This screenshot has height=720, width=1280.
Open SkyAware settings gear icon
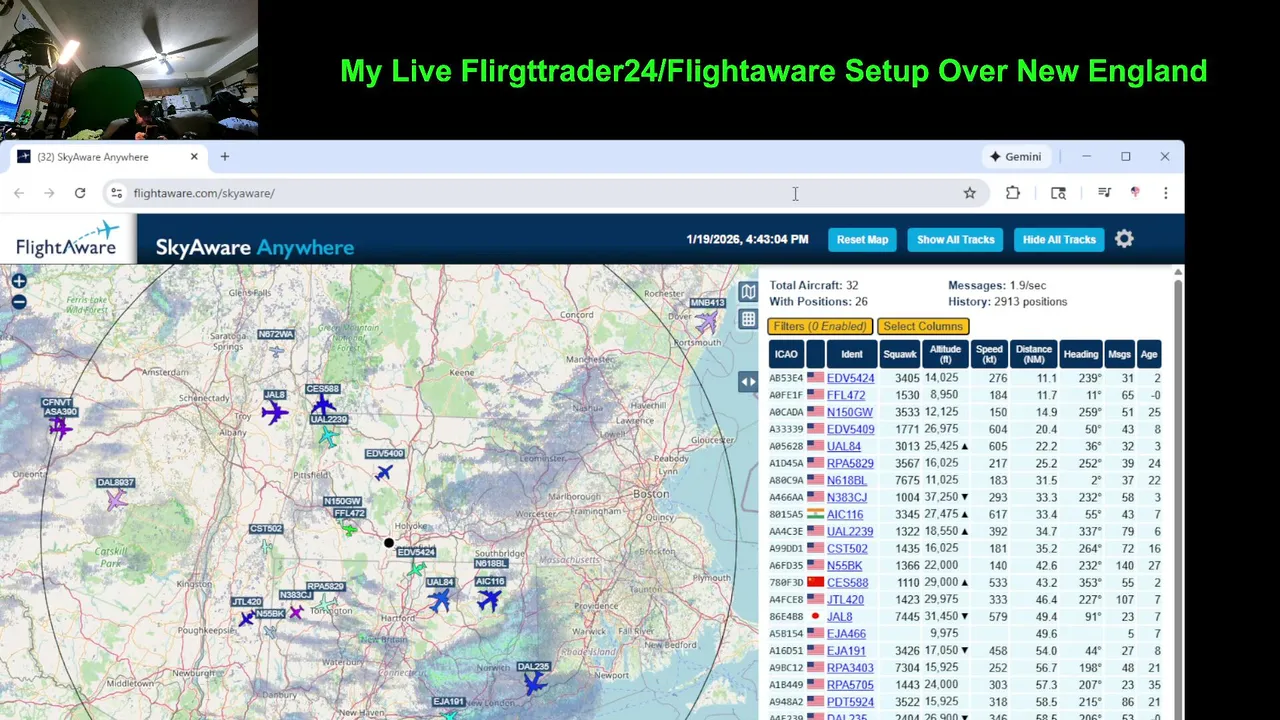[1124, 239]
